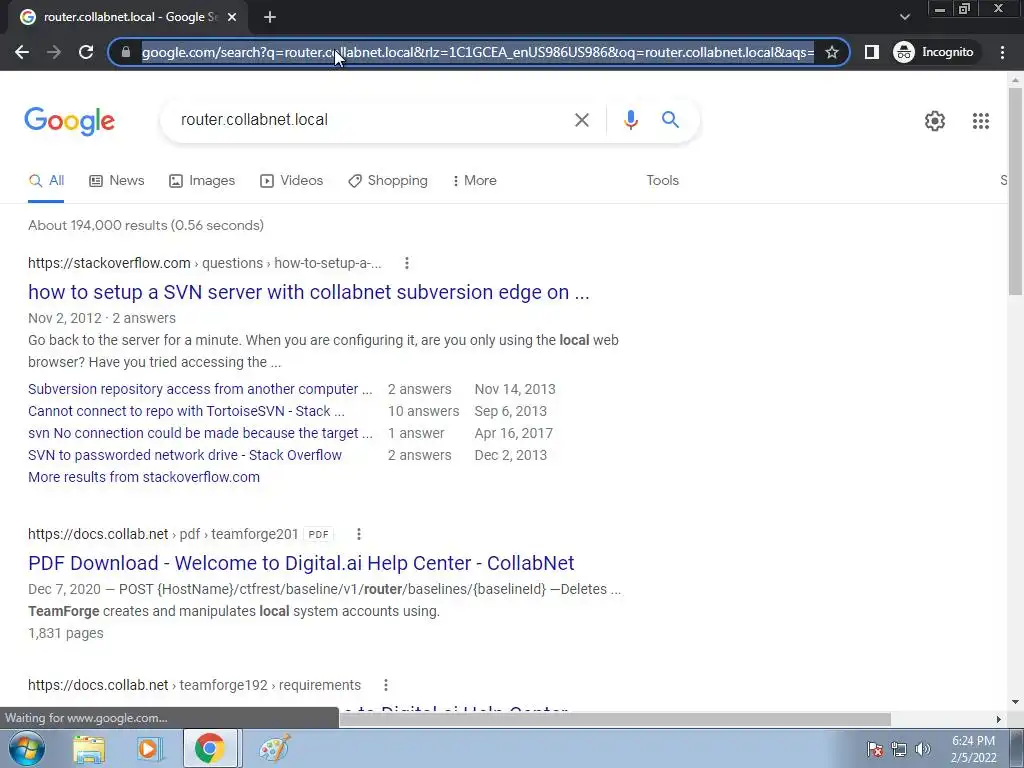Switch to the Images tab

202,181
